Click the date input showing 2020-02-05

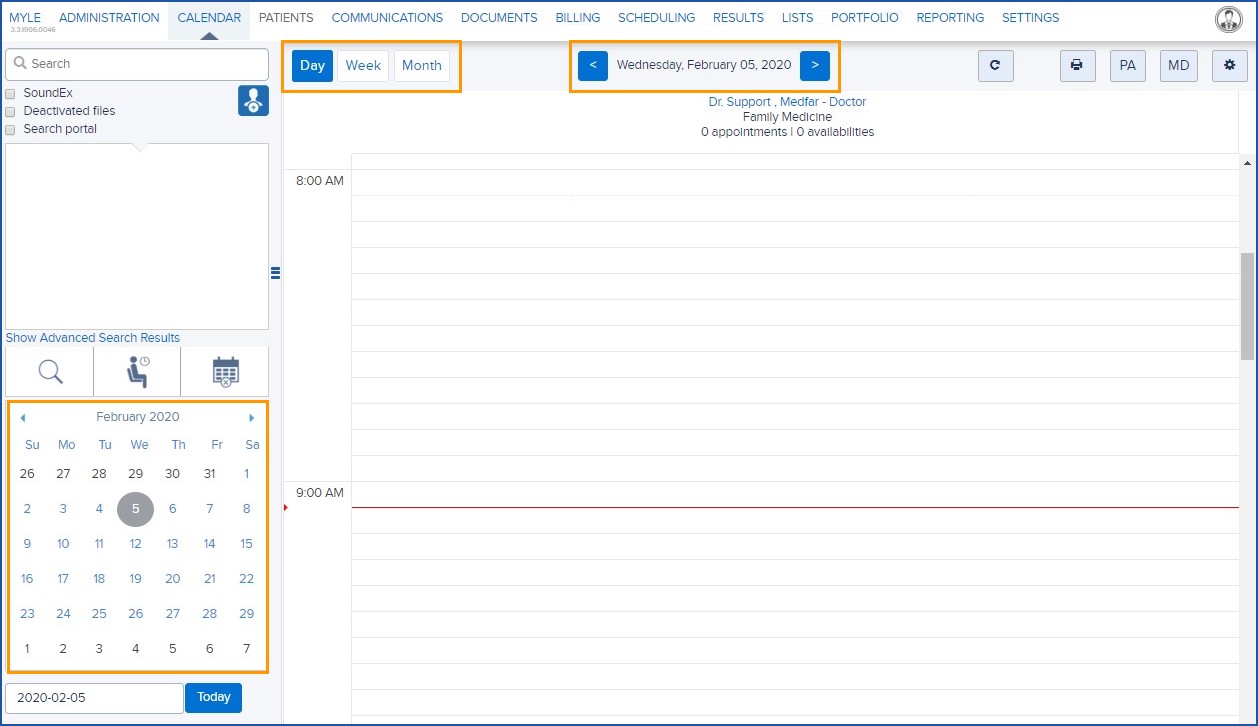click(x=93, y=697)
